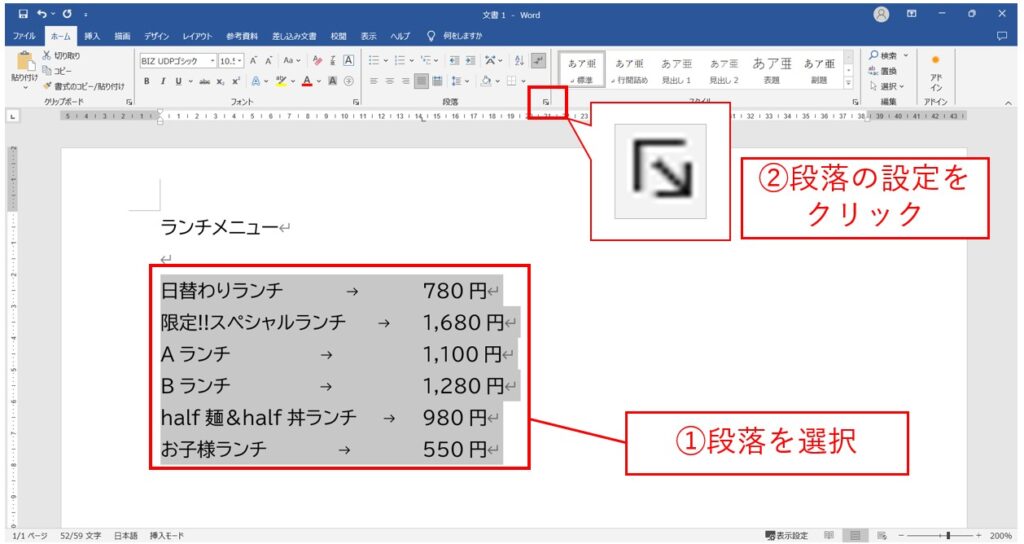Toggle Italic formatting button

click(x=162, y=81)
